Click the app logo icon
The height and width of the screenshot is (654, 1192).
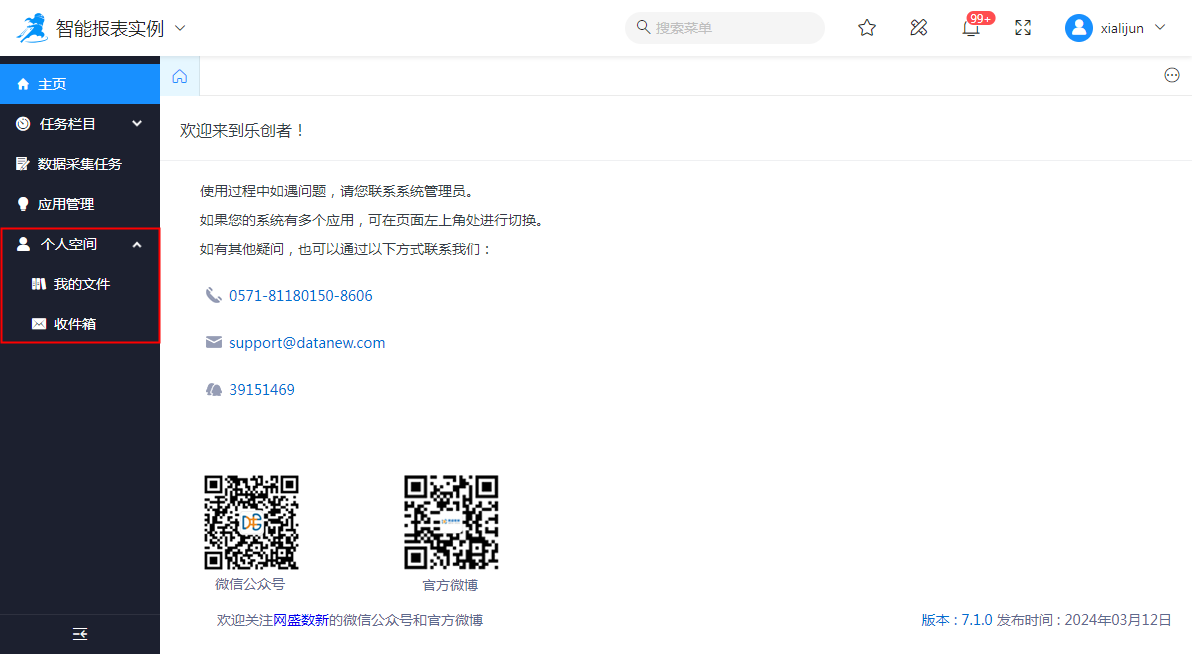coord(32,28)
